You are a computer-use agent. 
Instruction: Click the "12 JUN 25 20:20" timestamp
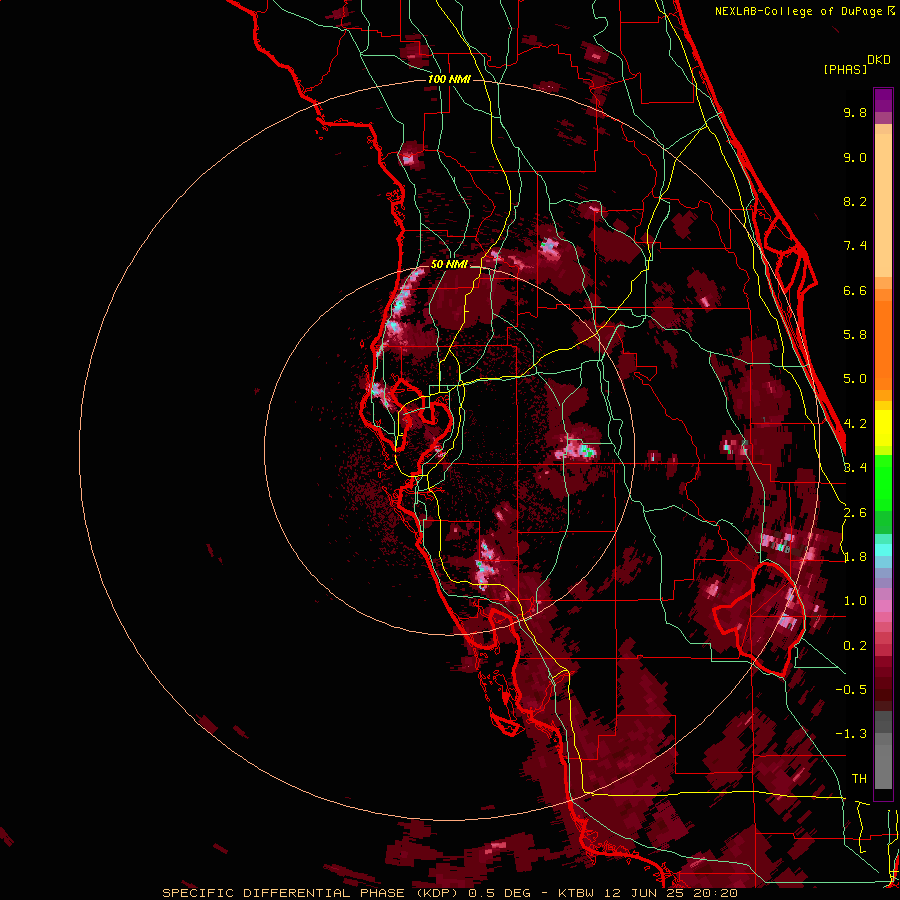coord(672,893)
